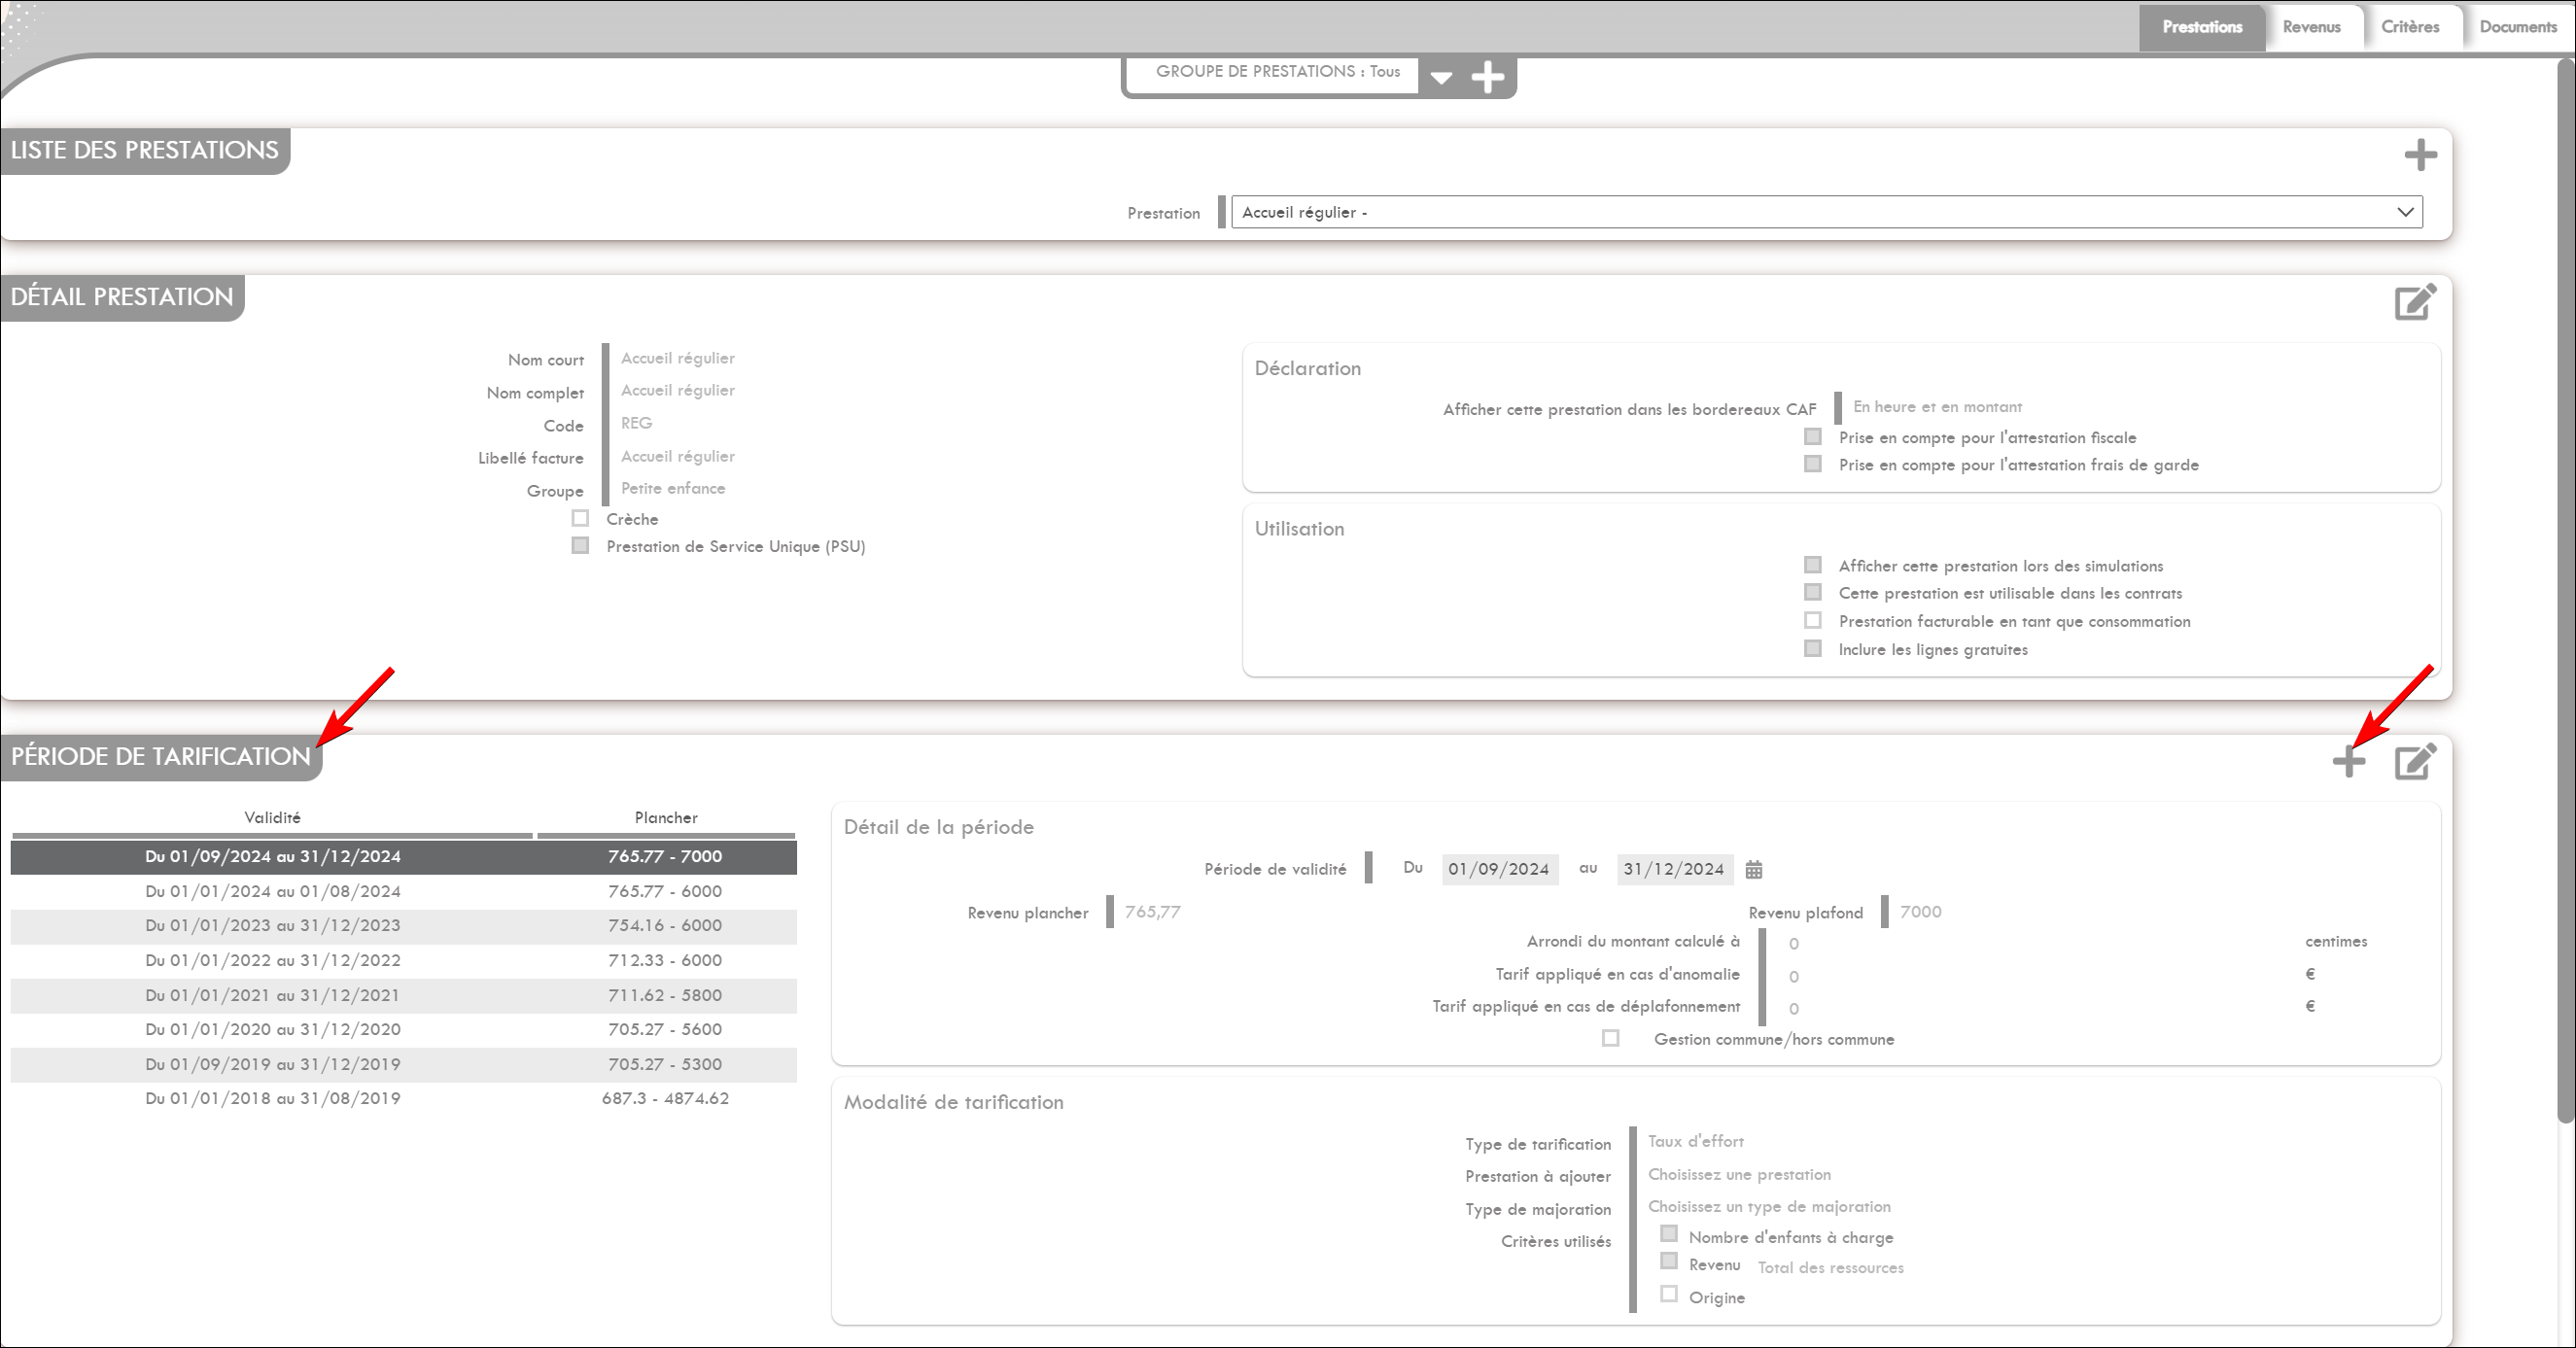Expand the Groupe de prestations dropdown arrow

pos(1441,77)
